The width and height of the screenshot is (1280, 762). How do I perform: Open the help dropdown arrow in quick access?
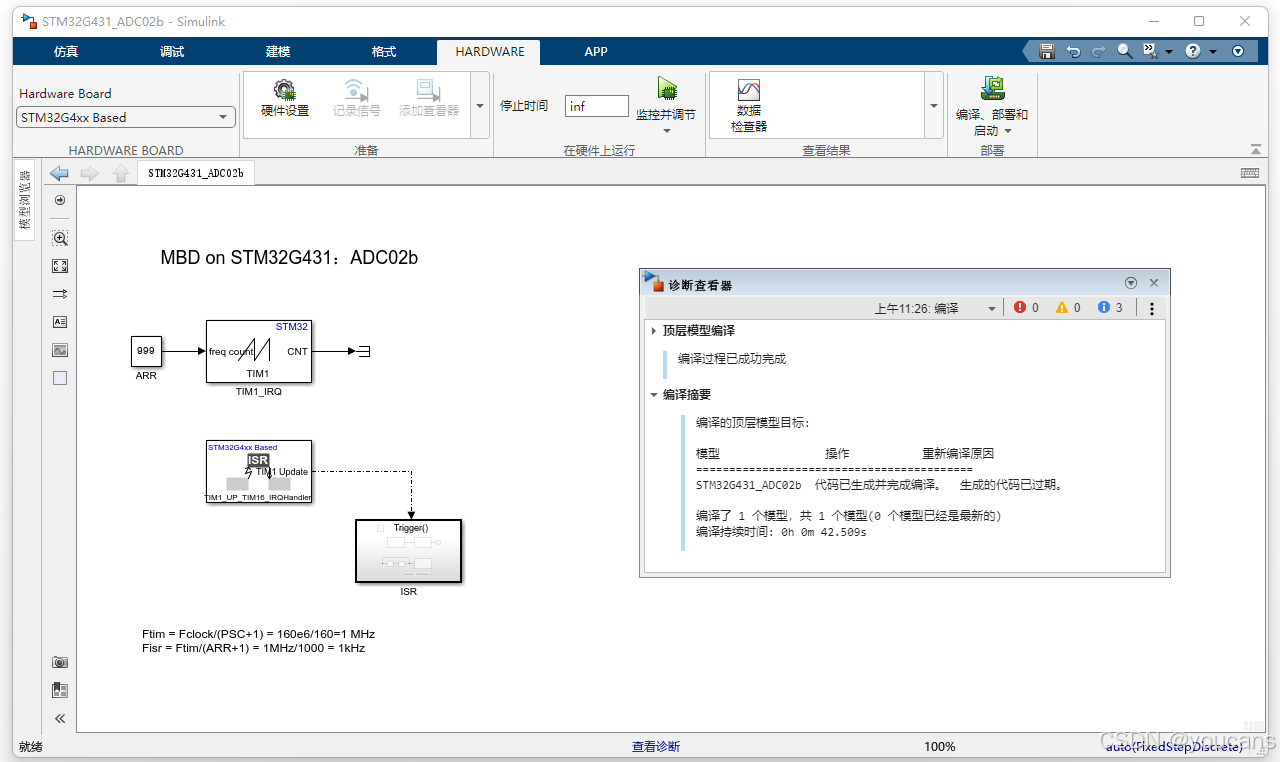(1213, 52)
